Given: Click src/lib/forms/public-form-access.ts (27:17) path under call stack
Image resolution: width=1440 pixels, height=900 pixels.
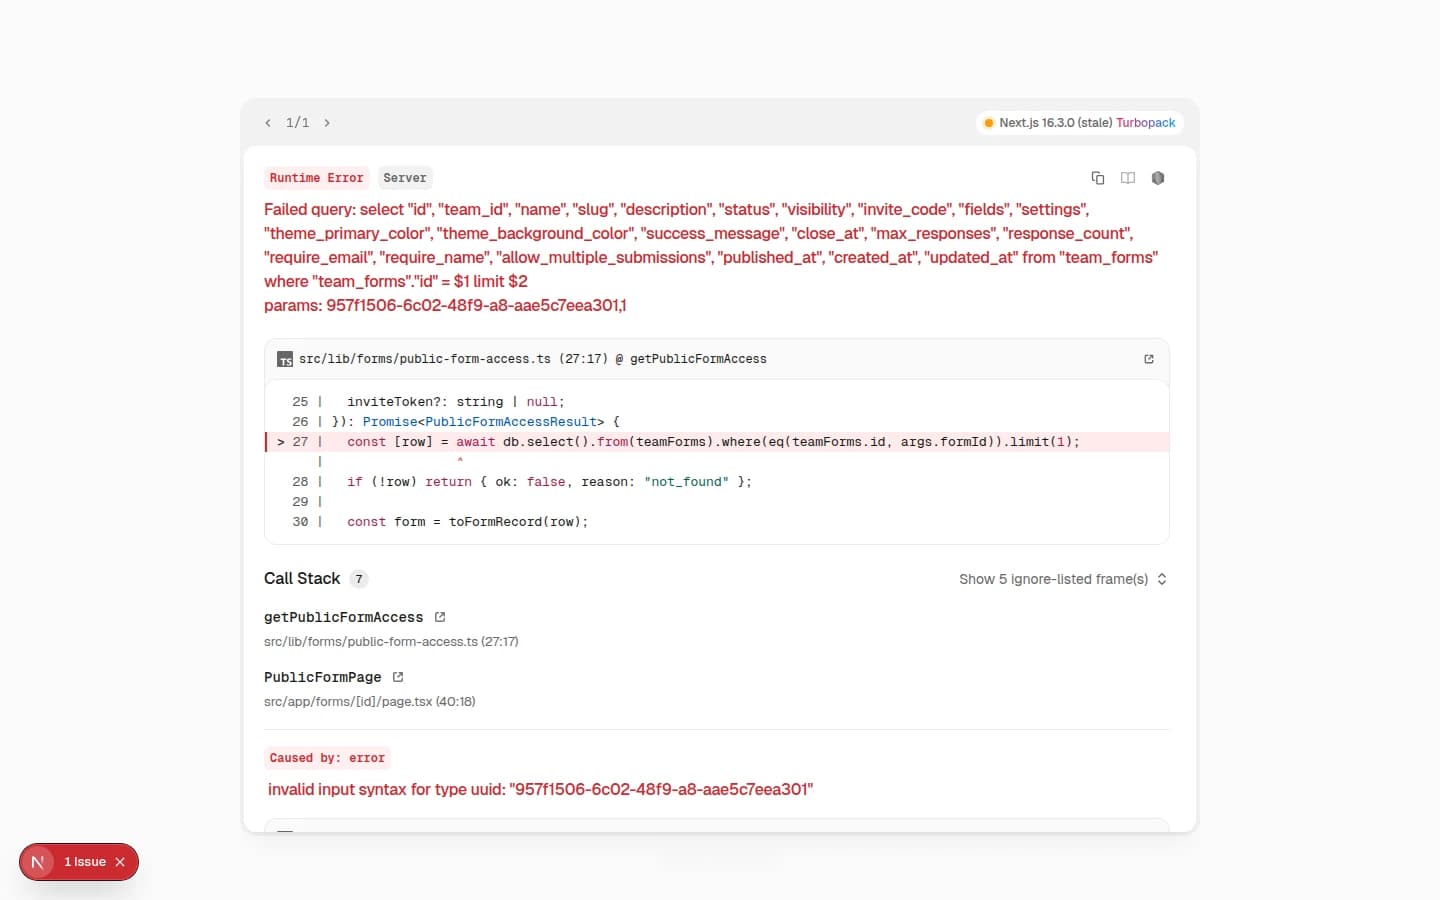Looking at the screenshot, I should tap(391, 642).
